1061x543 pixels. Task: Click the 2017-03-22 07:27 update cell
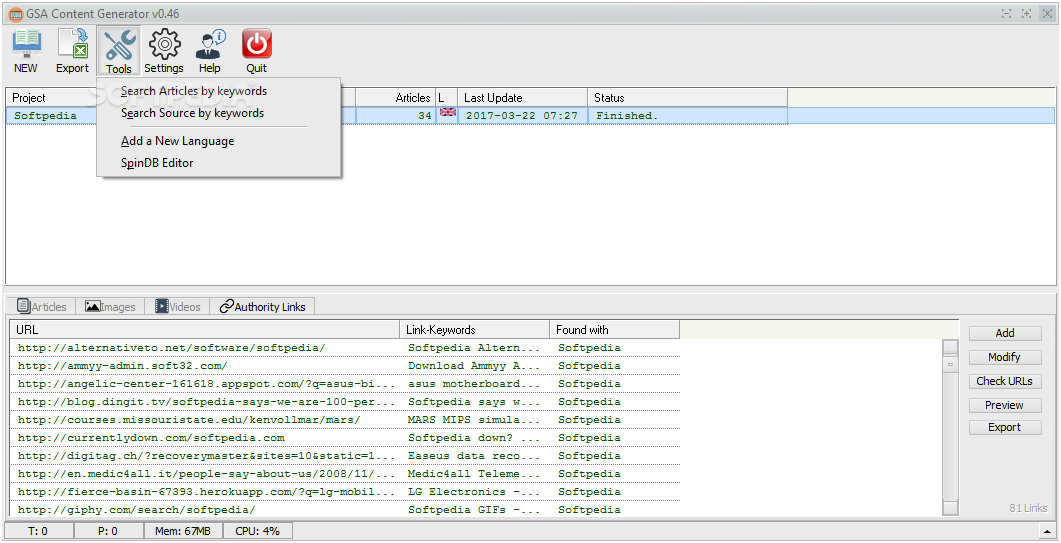click(x=522, y=116)
